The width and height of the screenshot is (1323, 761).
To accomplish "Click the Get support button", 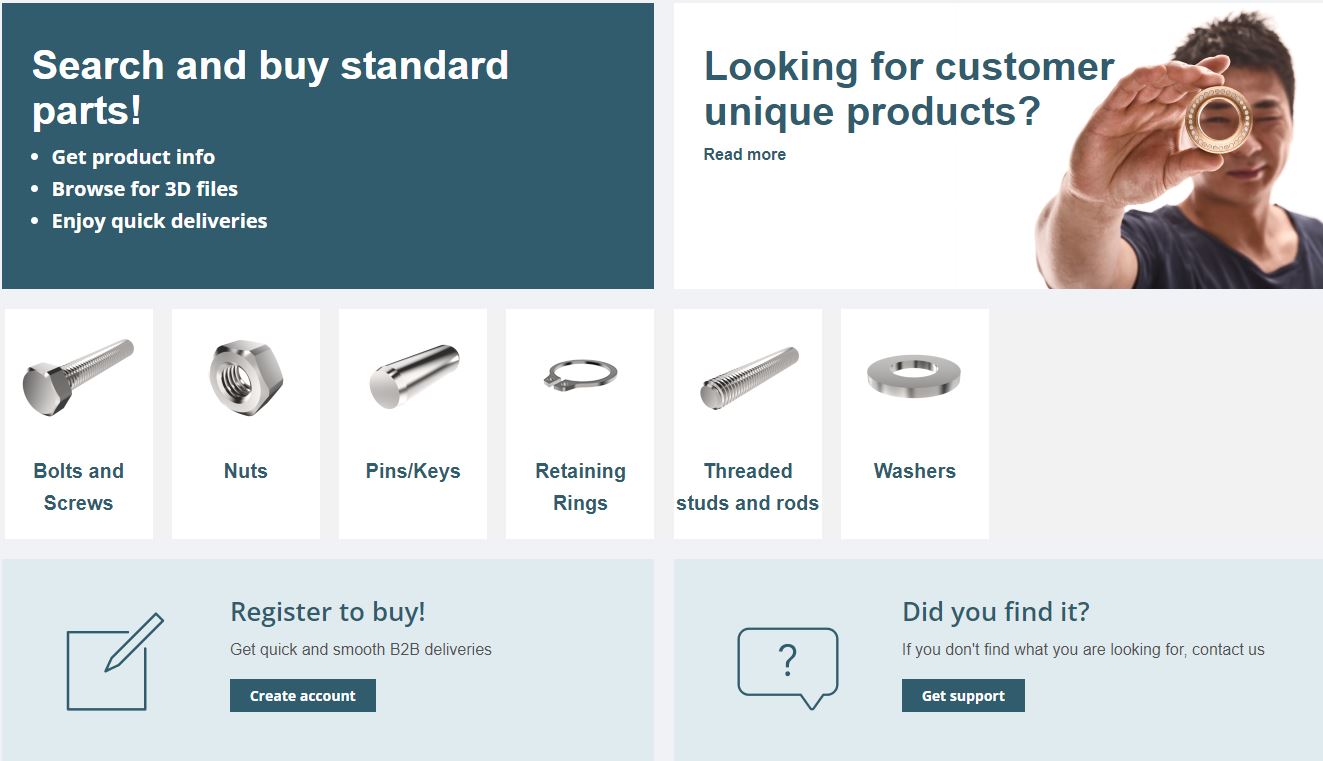I will [x=963, y=696].
